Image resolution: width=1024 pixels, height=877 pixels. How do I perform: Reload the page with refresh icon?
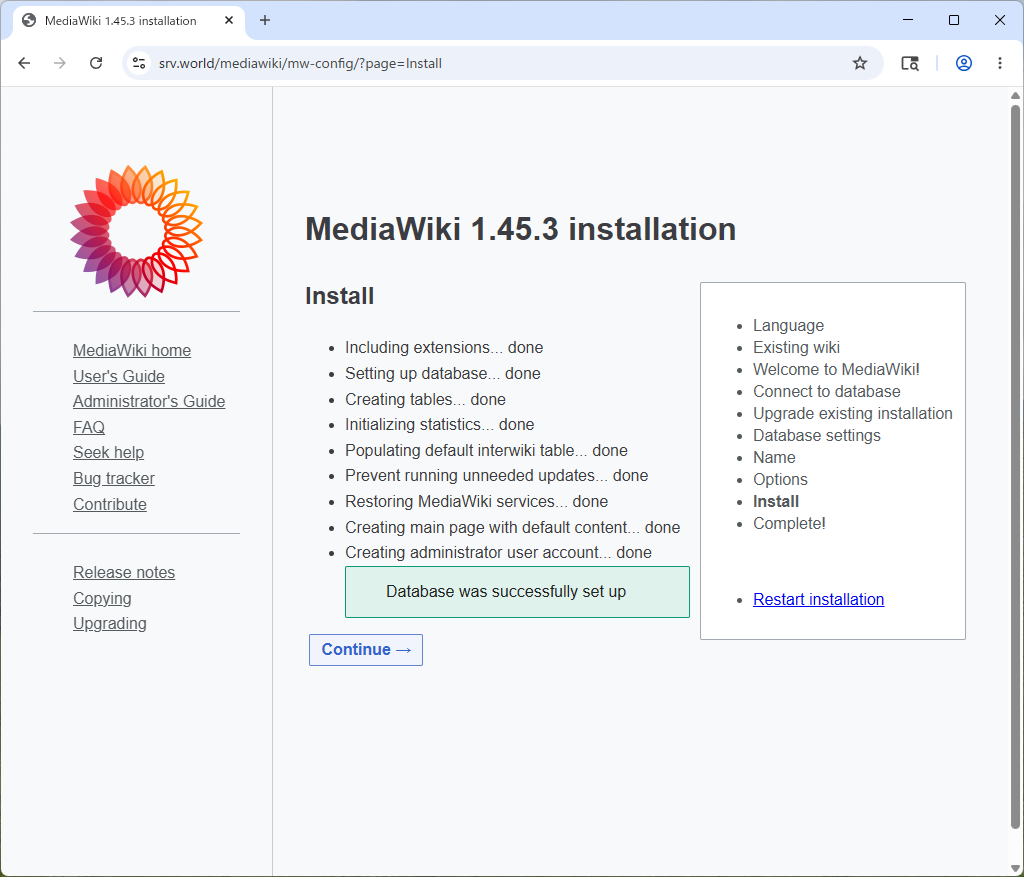(x=96, y=63)
